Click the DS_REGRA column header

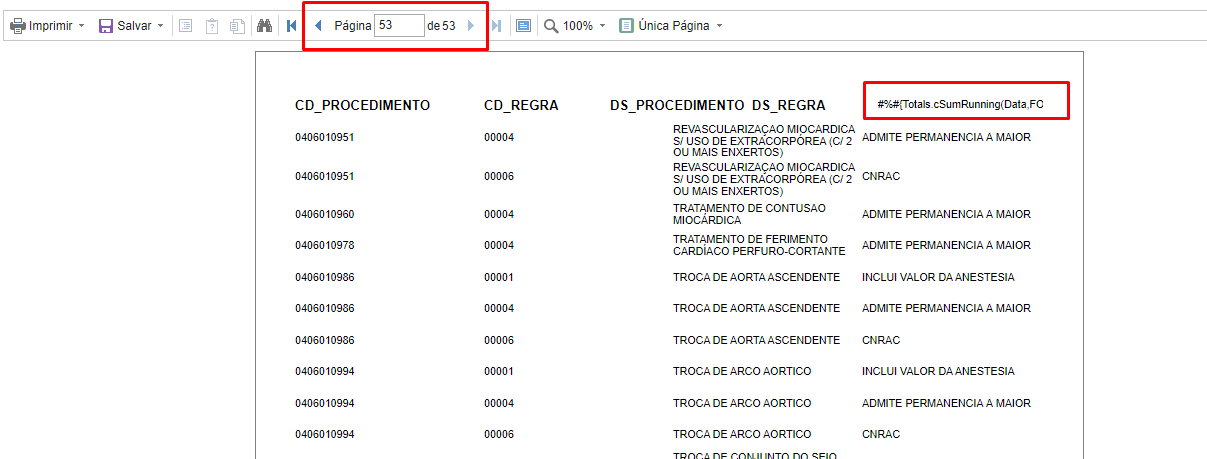pos(789,105)
